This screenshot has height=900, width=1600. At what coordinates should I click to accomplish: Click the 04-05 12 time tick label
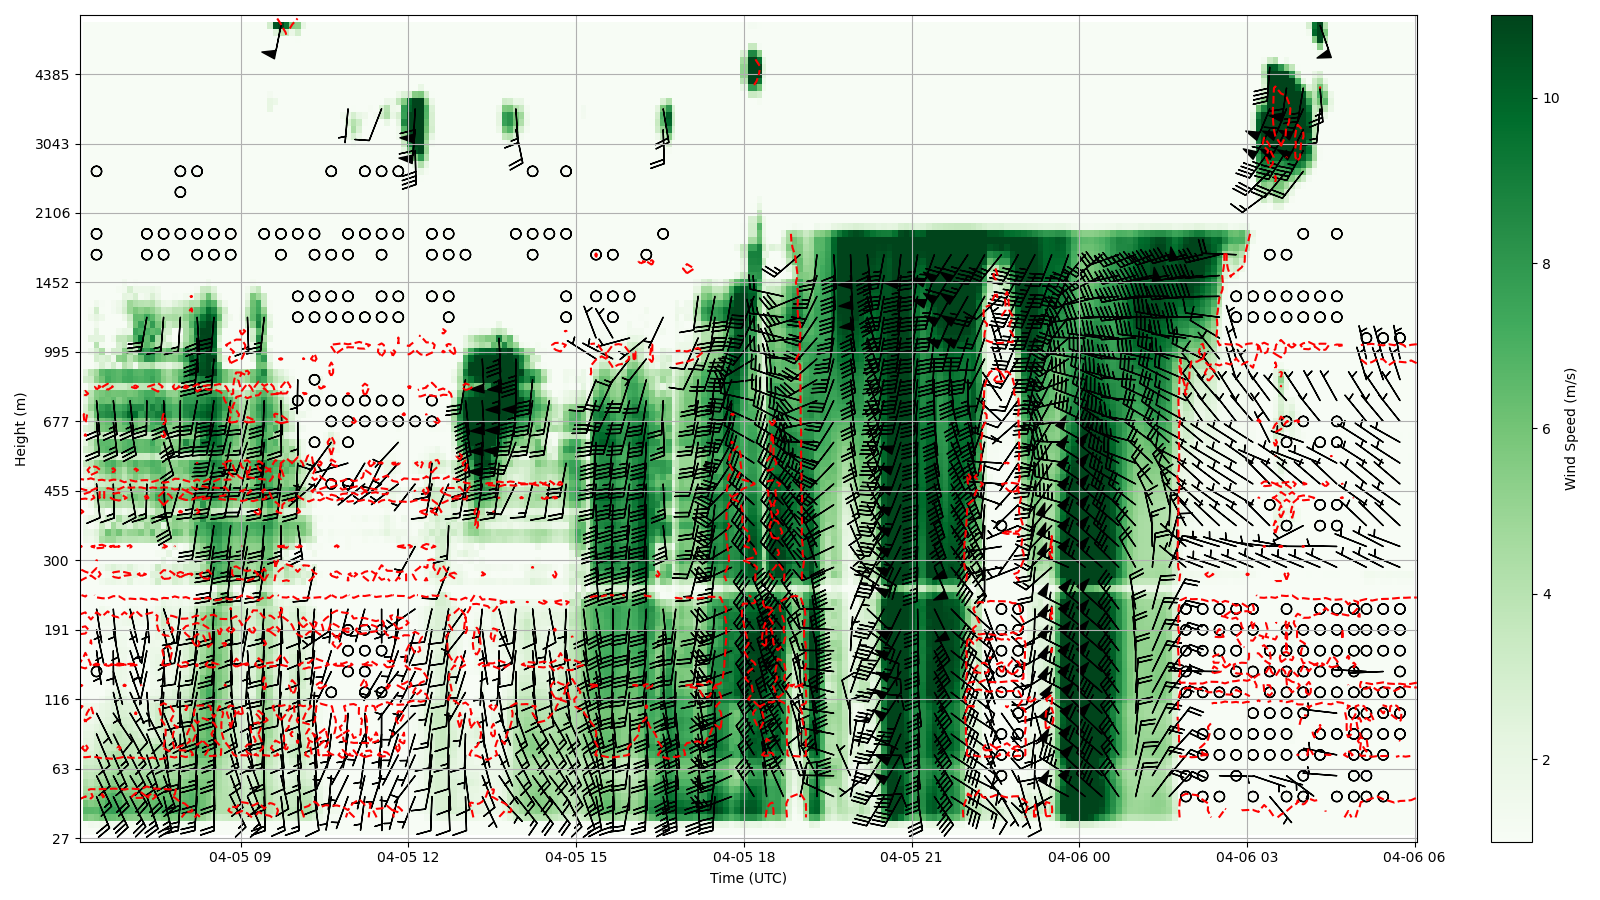pos(408,857)
